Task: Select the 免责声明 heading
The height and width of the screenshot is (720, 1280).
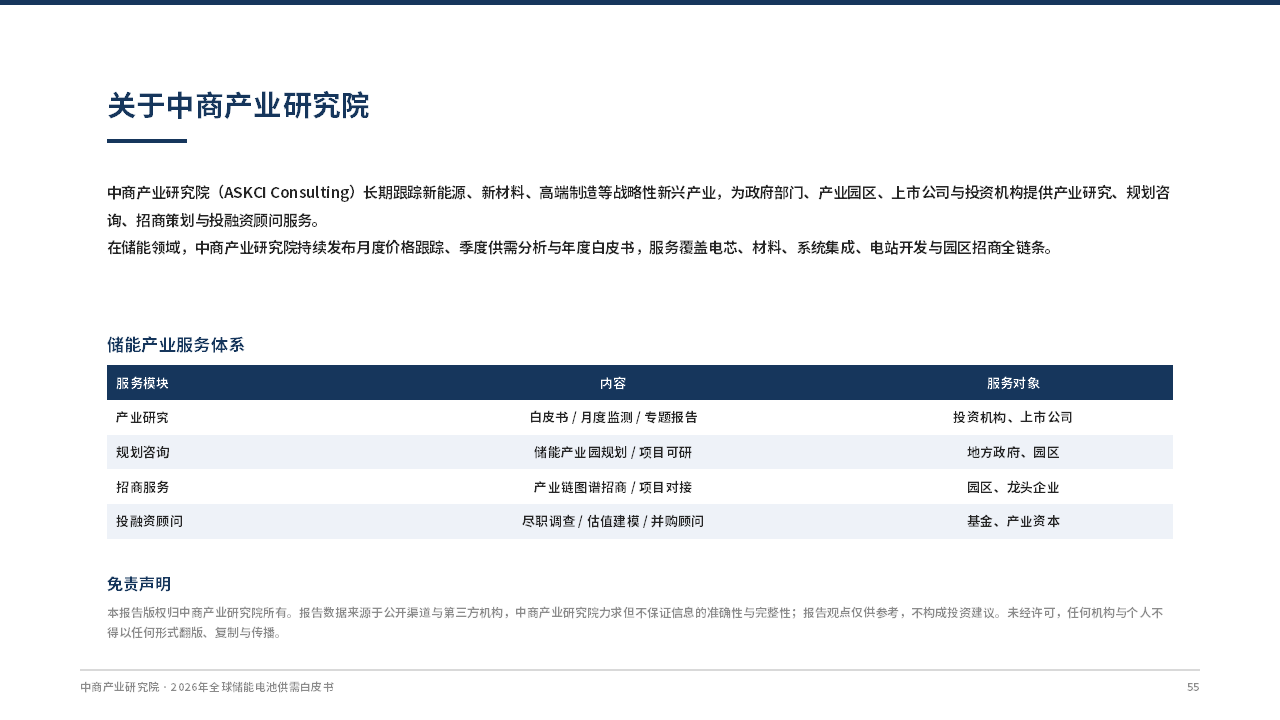Action: 139,584
